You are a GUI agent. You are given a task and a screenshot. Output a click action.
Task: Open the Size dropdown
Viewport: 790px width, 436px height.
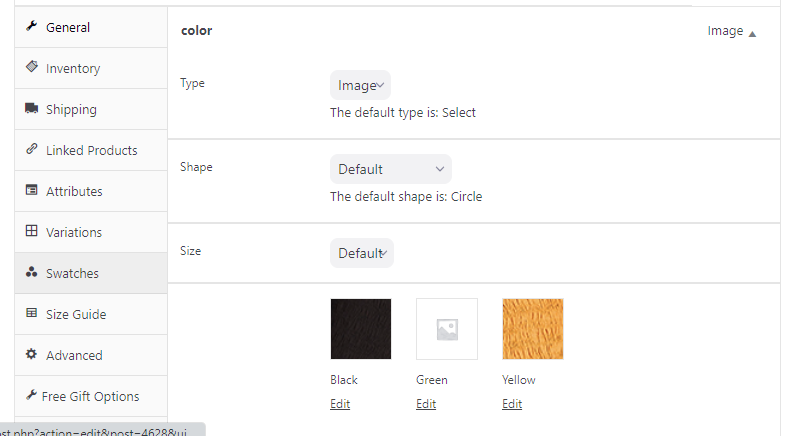coord(361,253)
